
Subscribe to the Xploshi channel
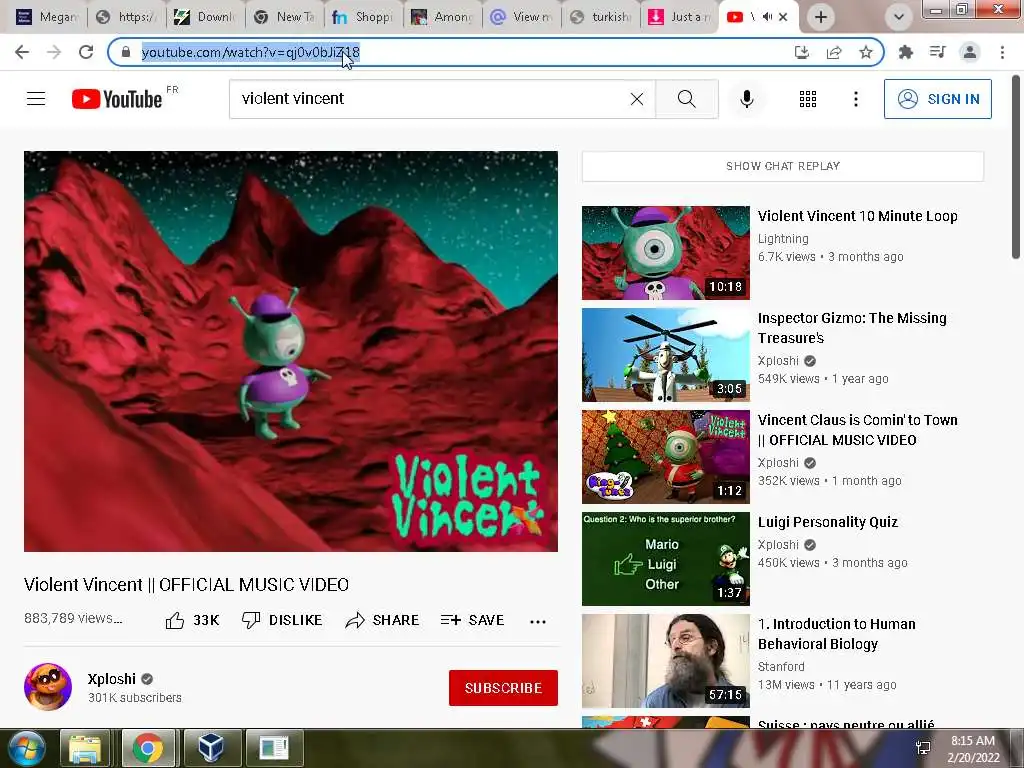(503, 688)
